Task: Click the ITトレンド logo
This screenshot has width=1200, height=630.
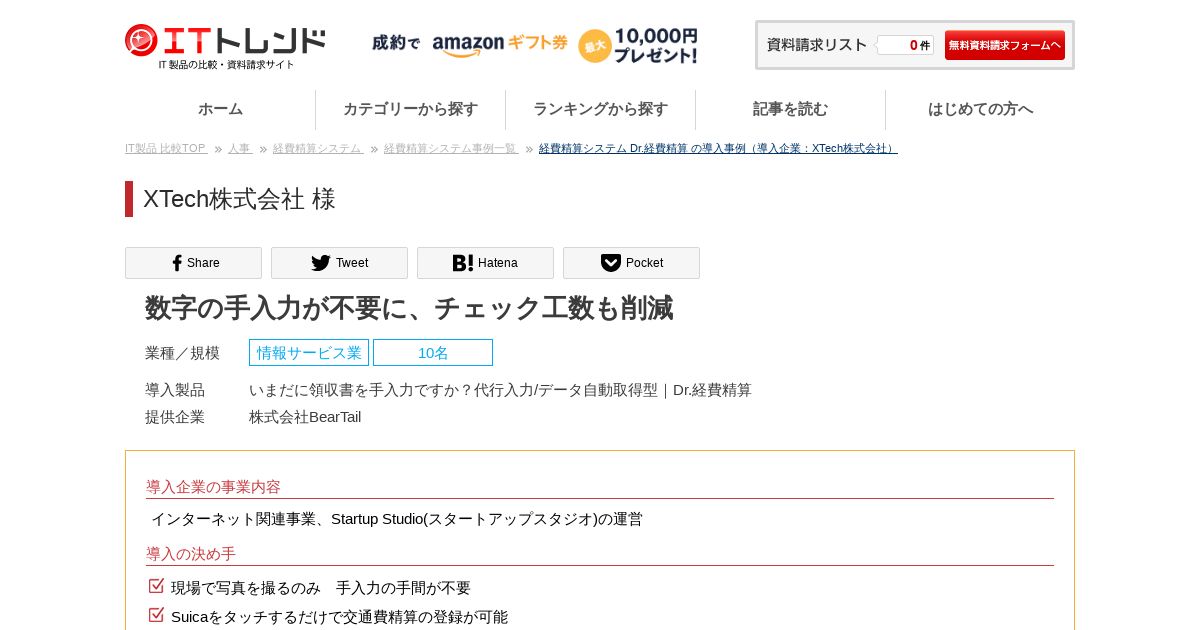Action: point(225,47)
